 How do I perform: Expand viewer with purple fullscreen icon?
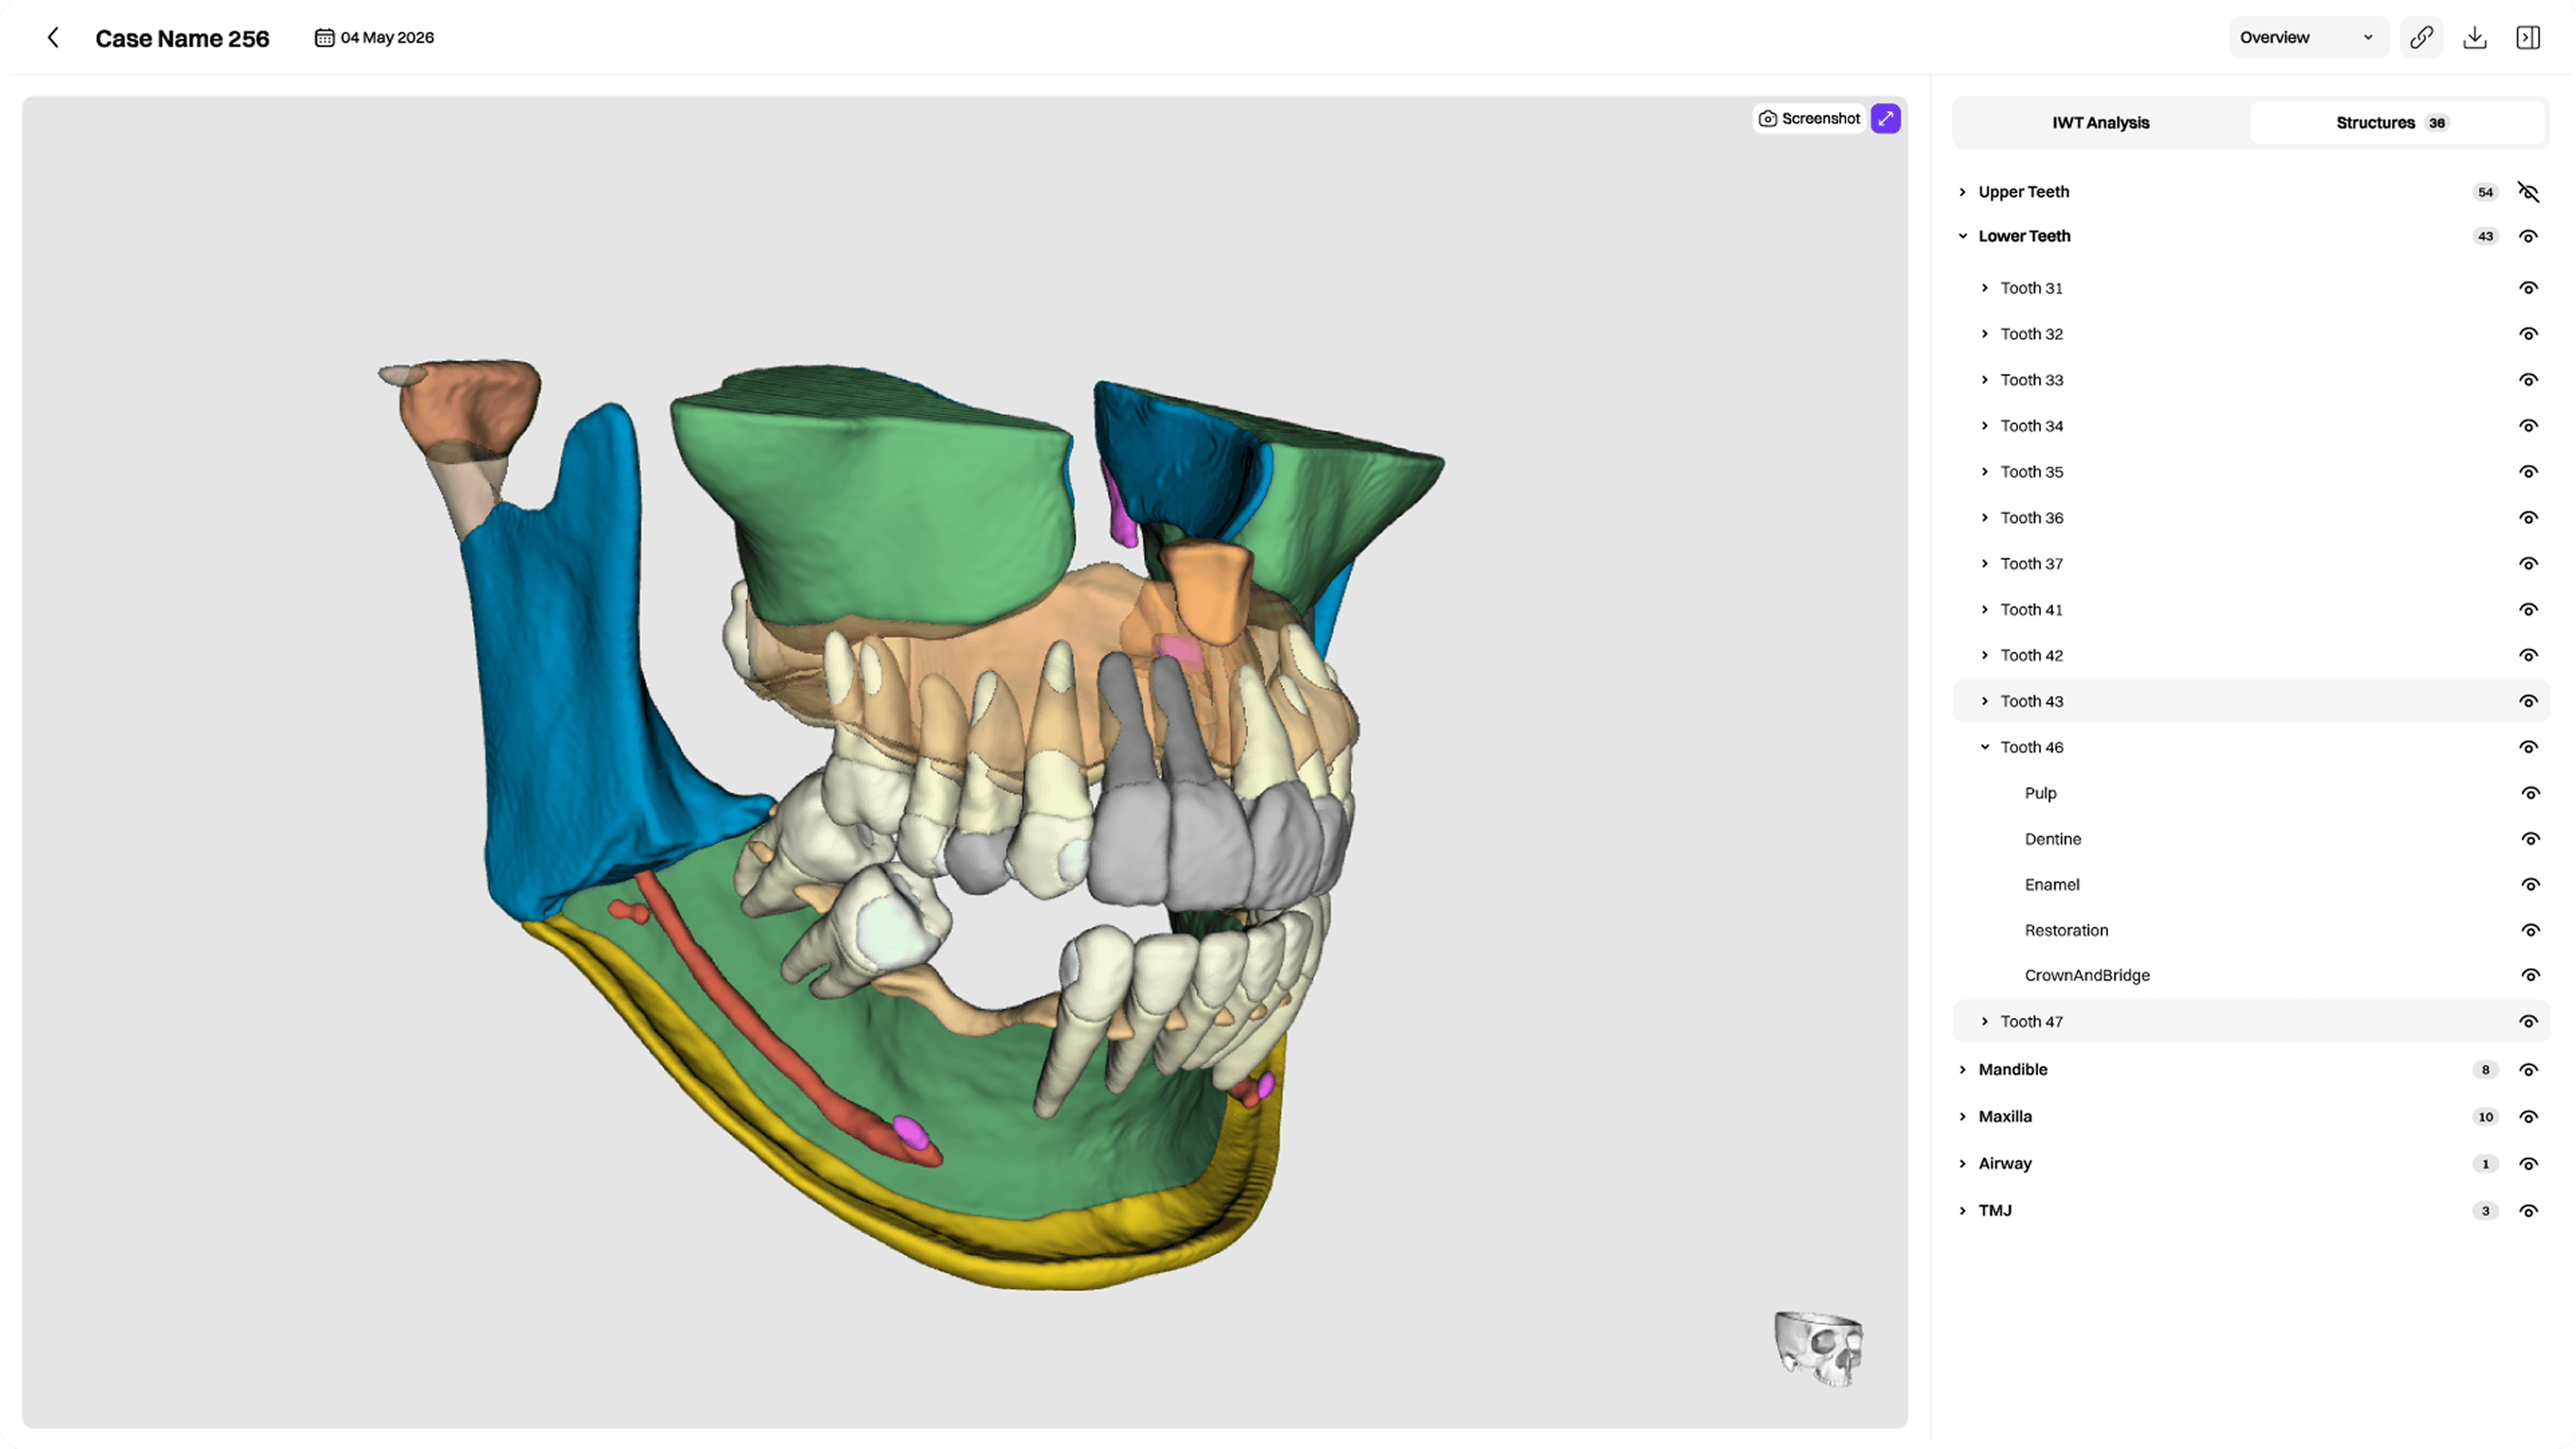[1885, 118]
